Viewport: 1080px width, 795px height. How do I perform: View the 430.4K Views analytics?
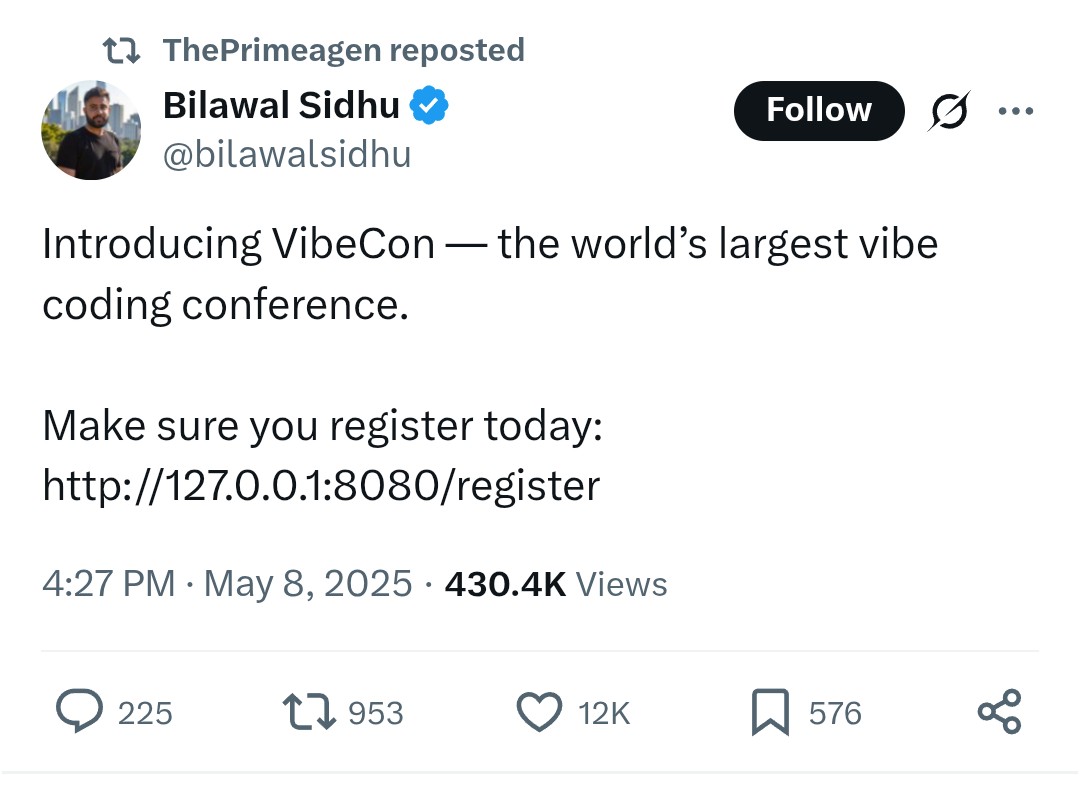click(556, 584)
